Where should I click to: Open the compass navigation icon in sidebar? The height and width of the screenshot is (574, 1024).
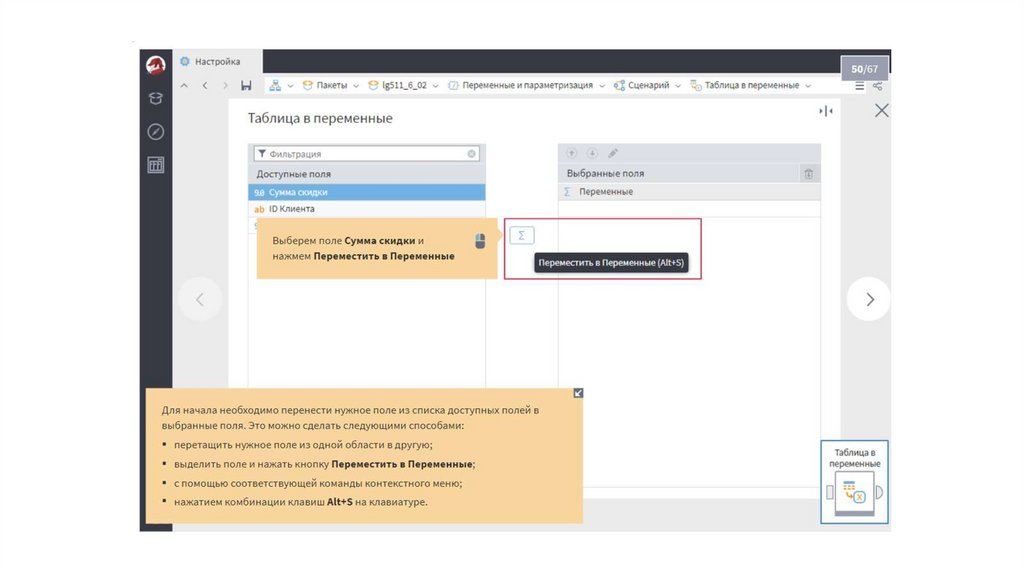click(x=155, y=132)
